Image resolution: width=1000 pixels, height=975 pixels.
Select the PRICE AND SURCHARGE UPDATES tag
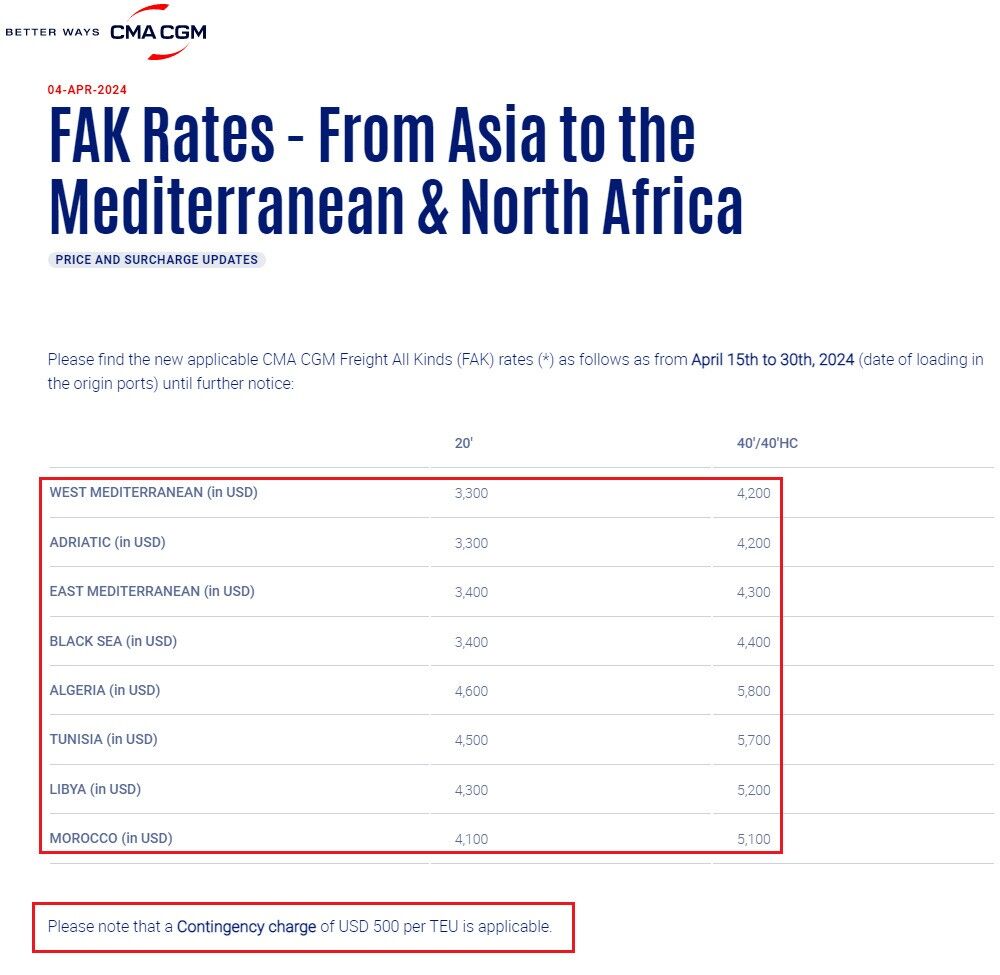156,260
